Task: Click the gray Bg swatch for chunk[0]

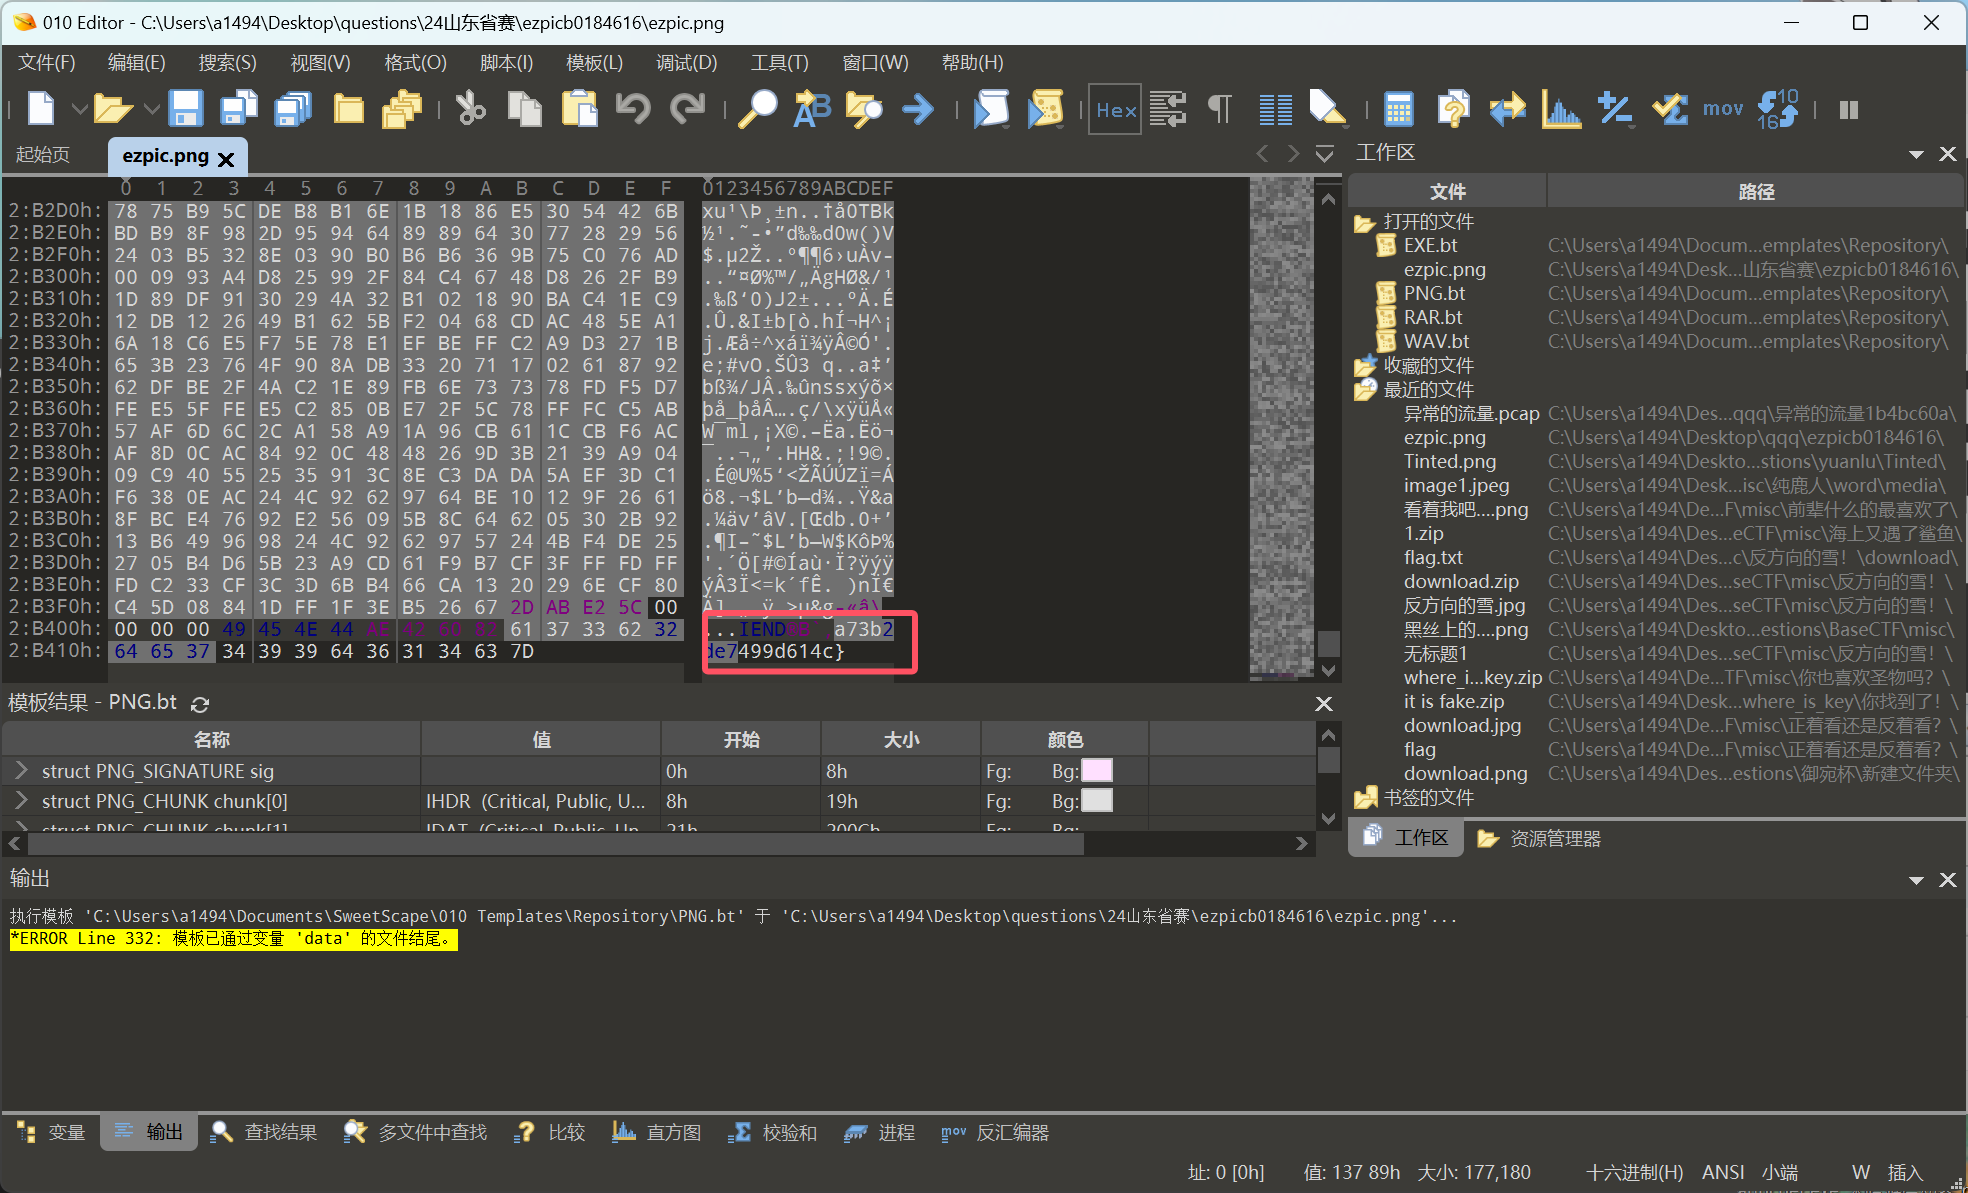Action: click(1097, 800)
